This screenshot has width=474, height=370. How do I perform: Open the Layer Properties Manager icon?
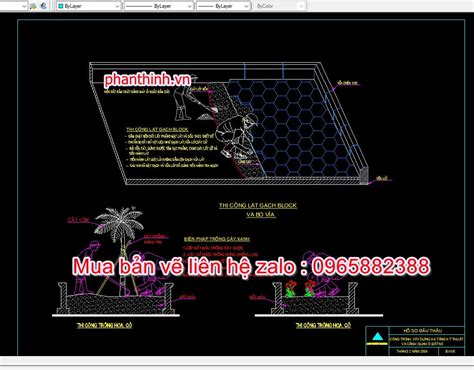pyautogui.click(x=33, y=6)
